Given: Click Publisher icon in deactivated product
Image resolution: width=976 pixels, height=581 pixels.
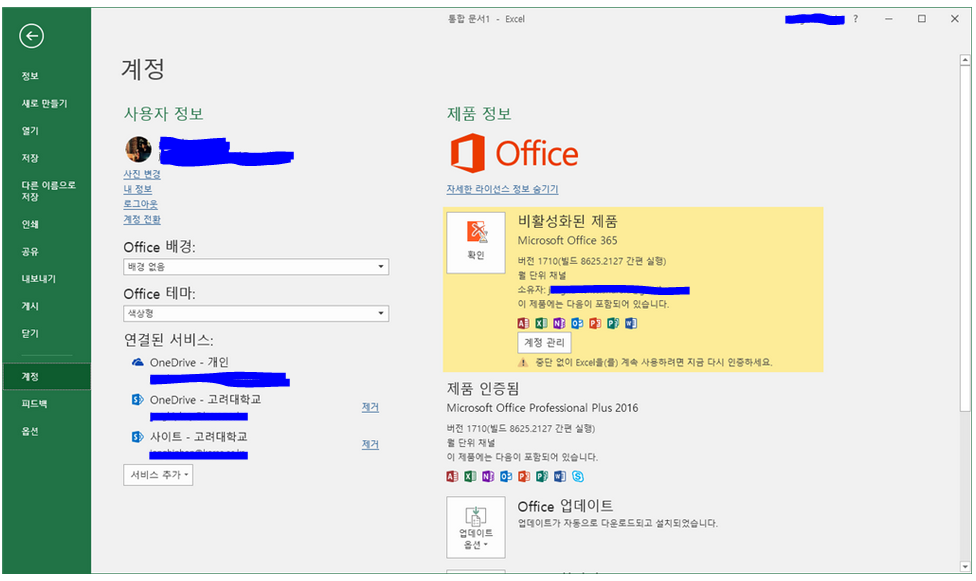Looking at the screenshot, I should pyautogui.click(x=613, y=323).
